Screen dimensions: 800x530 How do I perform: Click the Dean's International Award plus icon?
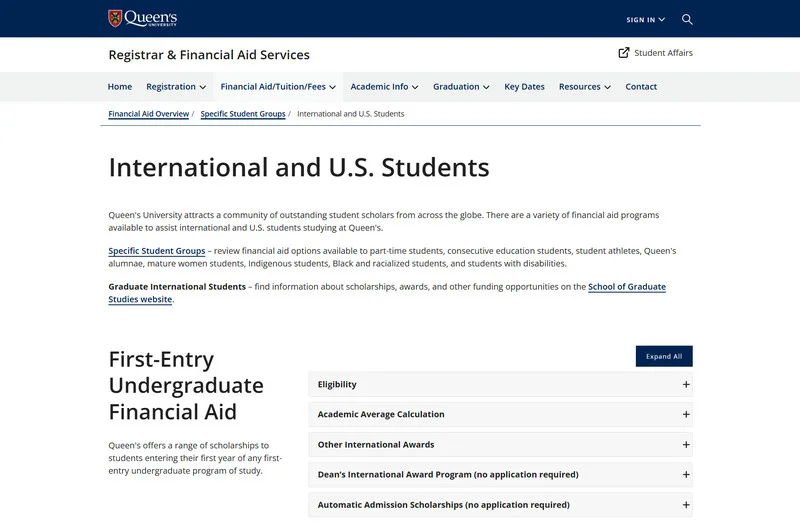pyautogui.click(x=686, y=474)
